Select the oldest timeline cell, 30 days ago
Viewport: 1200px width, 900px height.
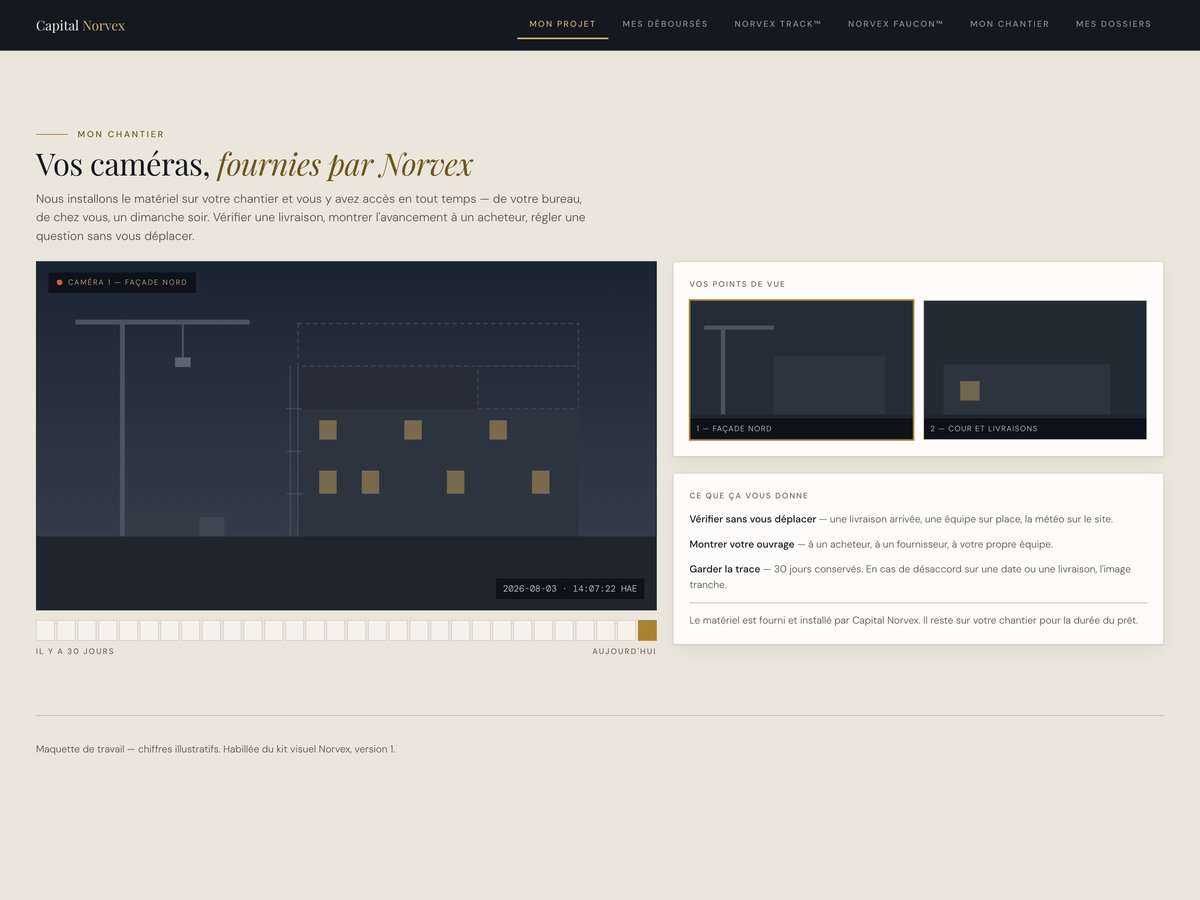[45, 630]
